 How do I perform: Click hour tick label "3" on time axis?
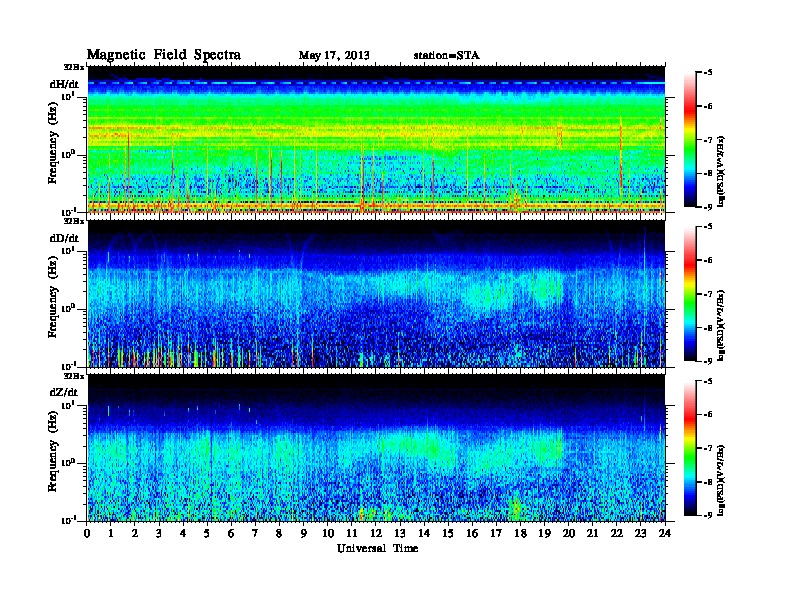point(159,533)
